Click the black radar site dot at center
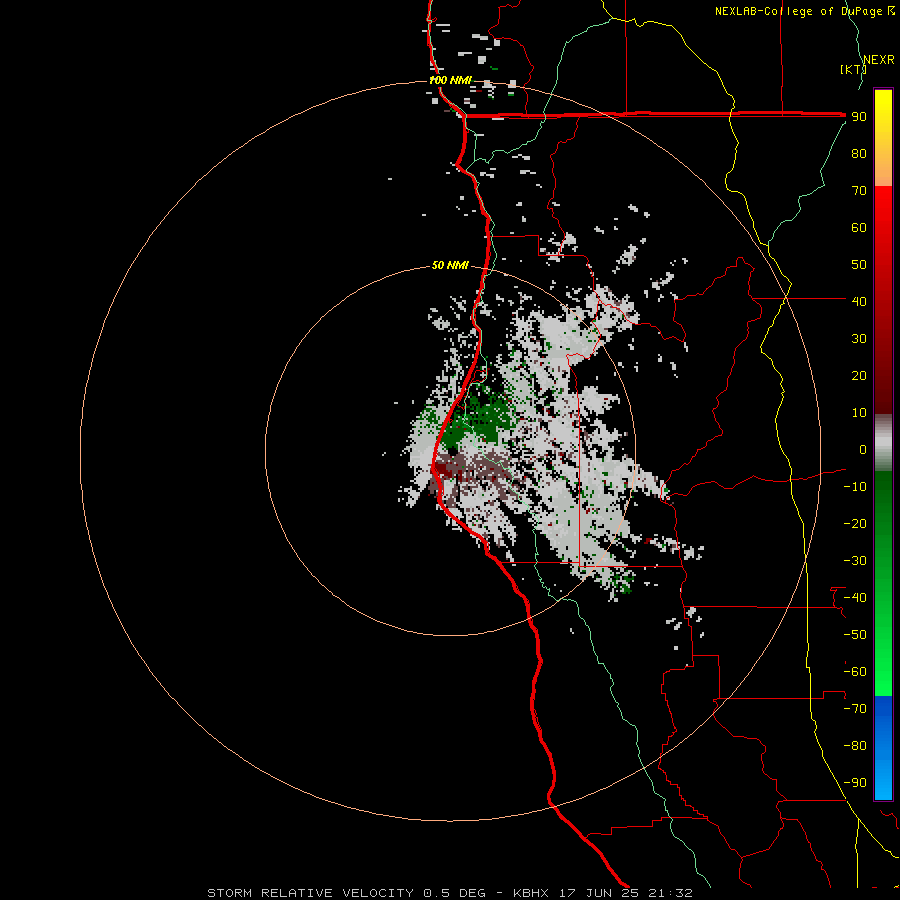The width and height of the screenshot is (900, 900). pos(452,451)
